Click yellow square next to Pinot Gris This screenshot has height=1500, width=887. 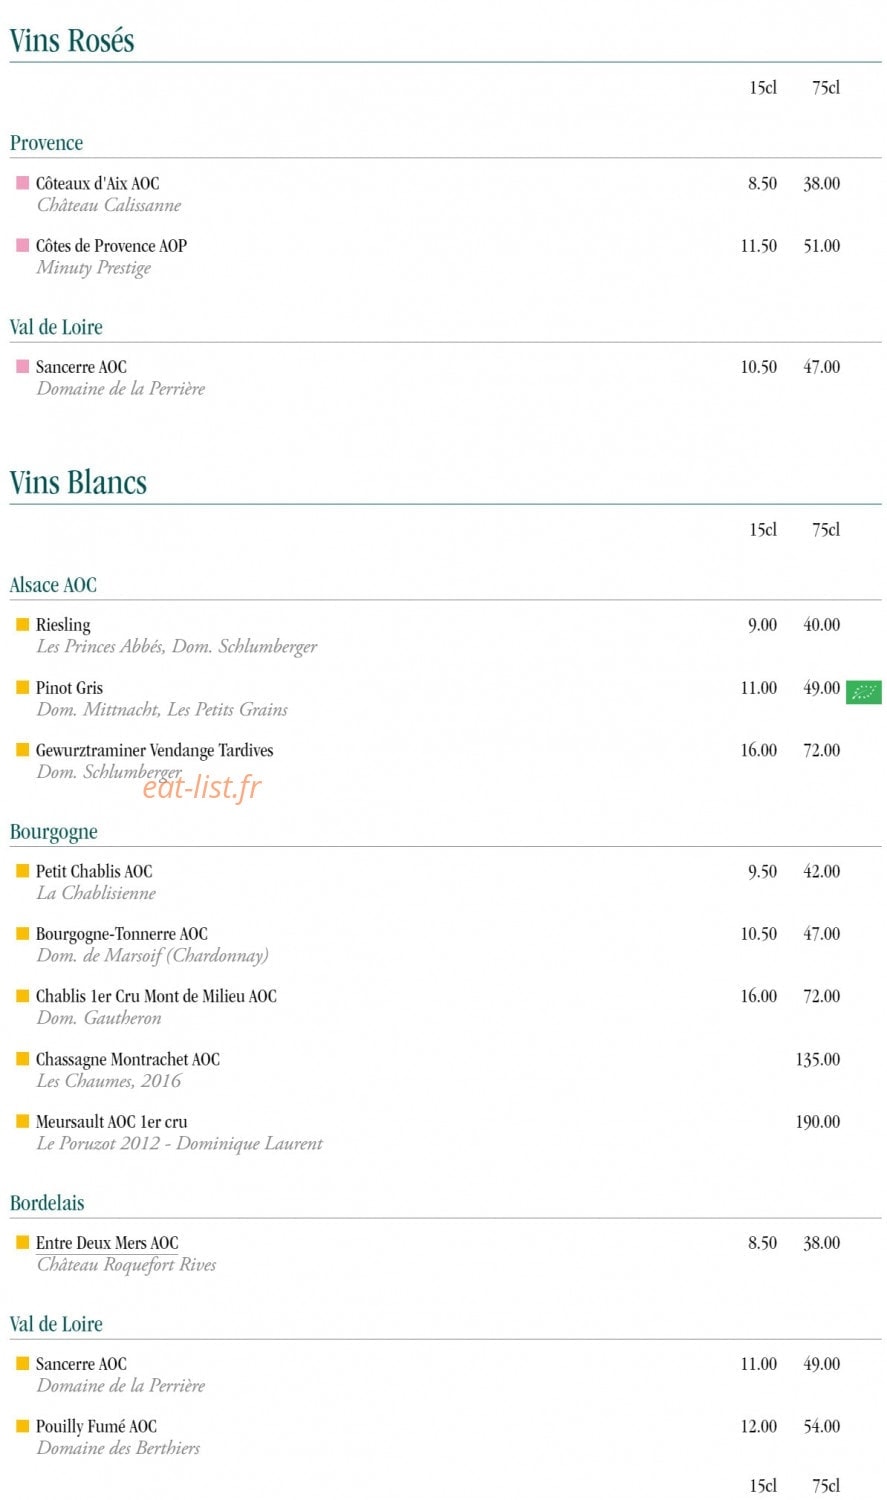[x=22, y=687]
